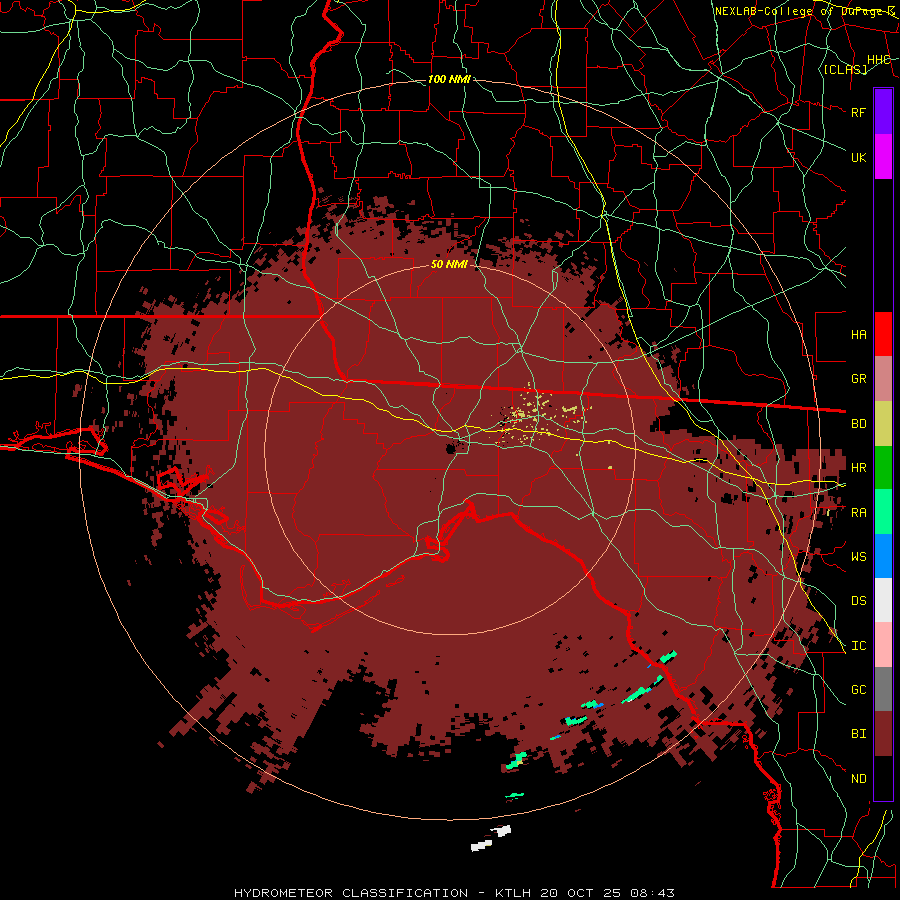900x900 pixels.
Task: Click the GC legend label
Action: coord(858,690)
